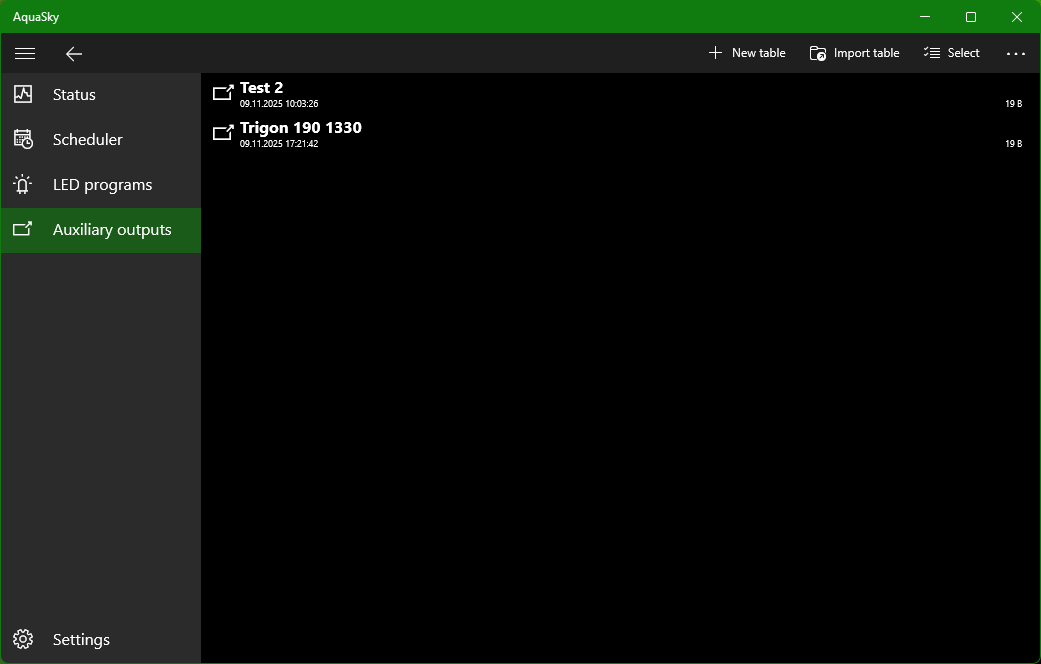Open the Test 2 table entry
Screen dimensions: 1041x664
click(262, 88)
